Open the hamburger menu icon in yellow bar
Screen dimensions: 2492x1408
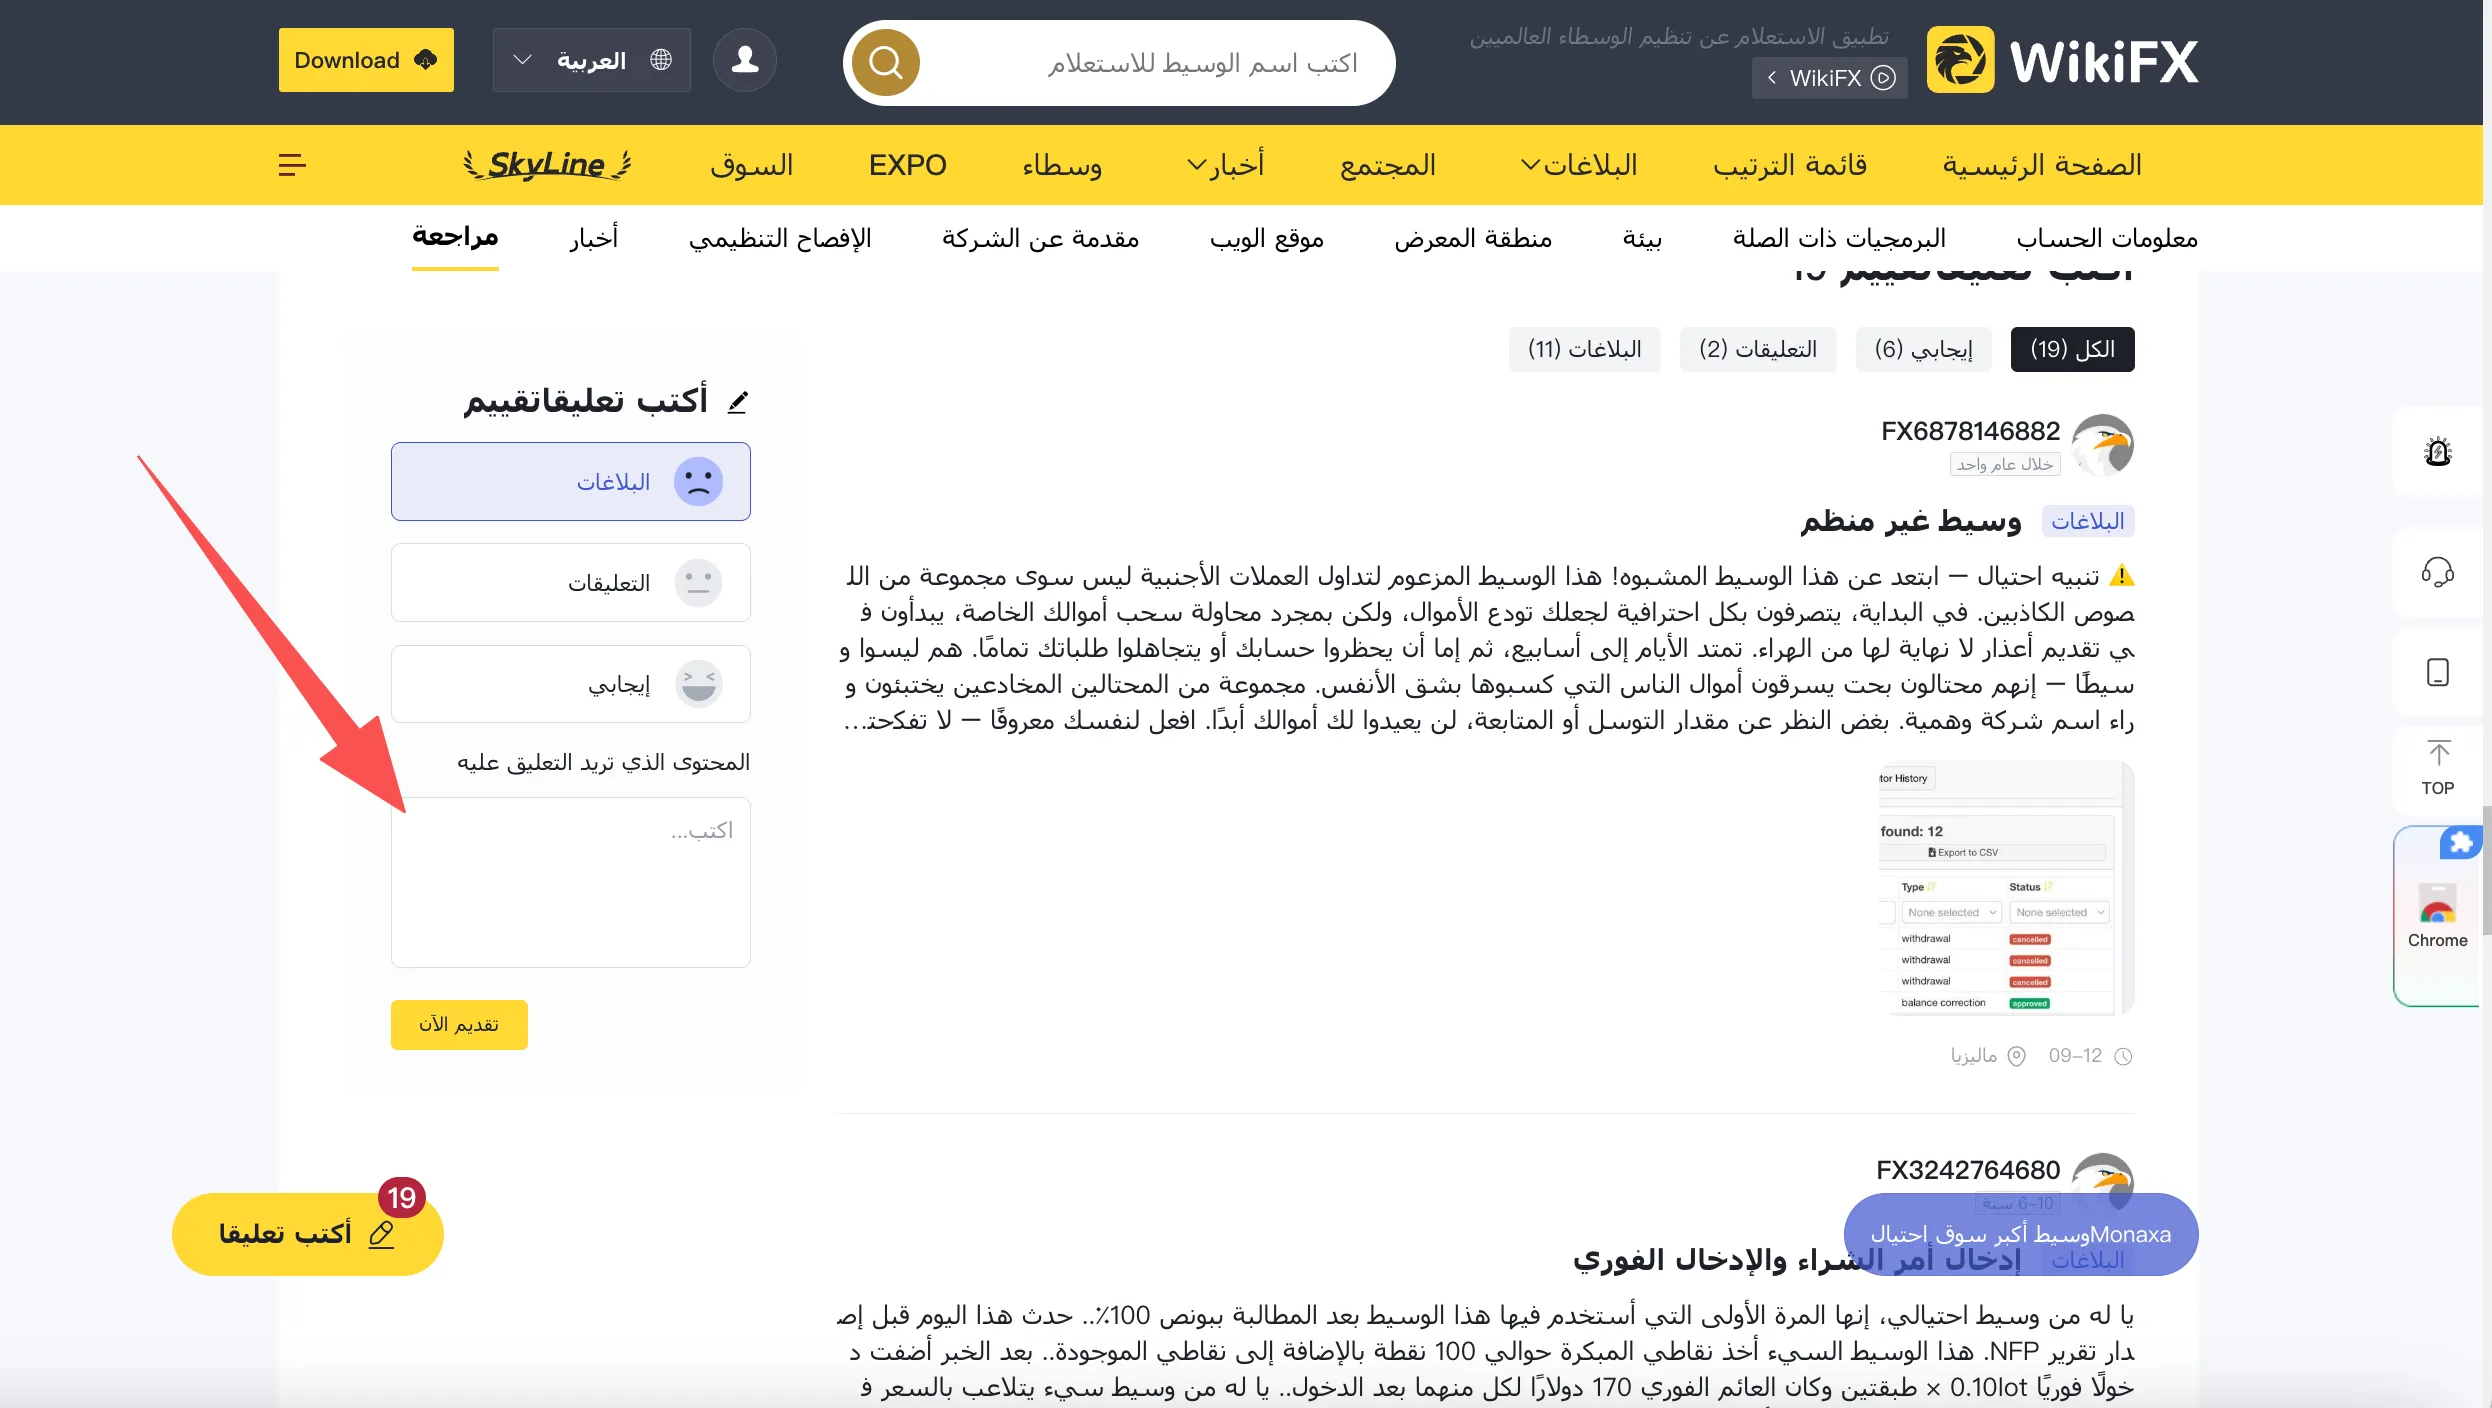click(x=292, y=165)
